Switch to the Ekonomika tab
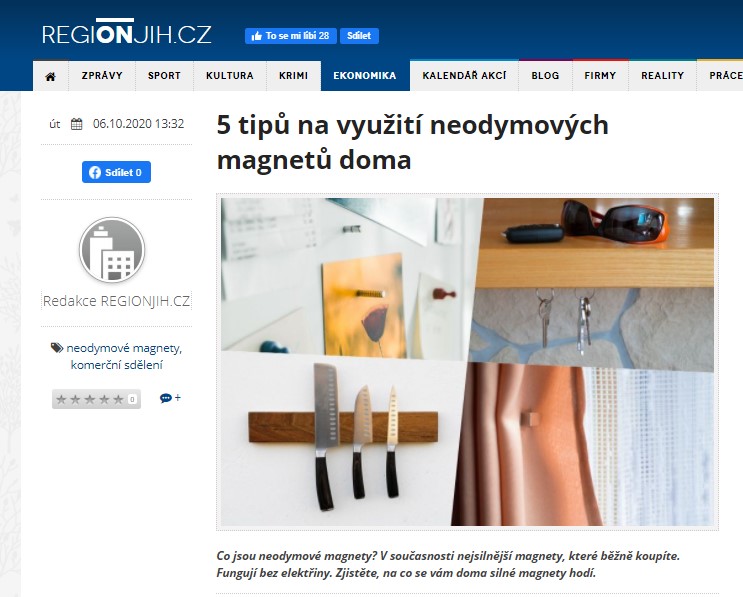743x597 pixels. tap(365, 76)
